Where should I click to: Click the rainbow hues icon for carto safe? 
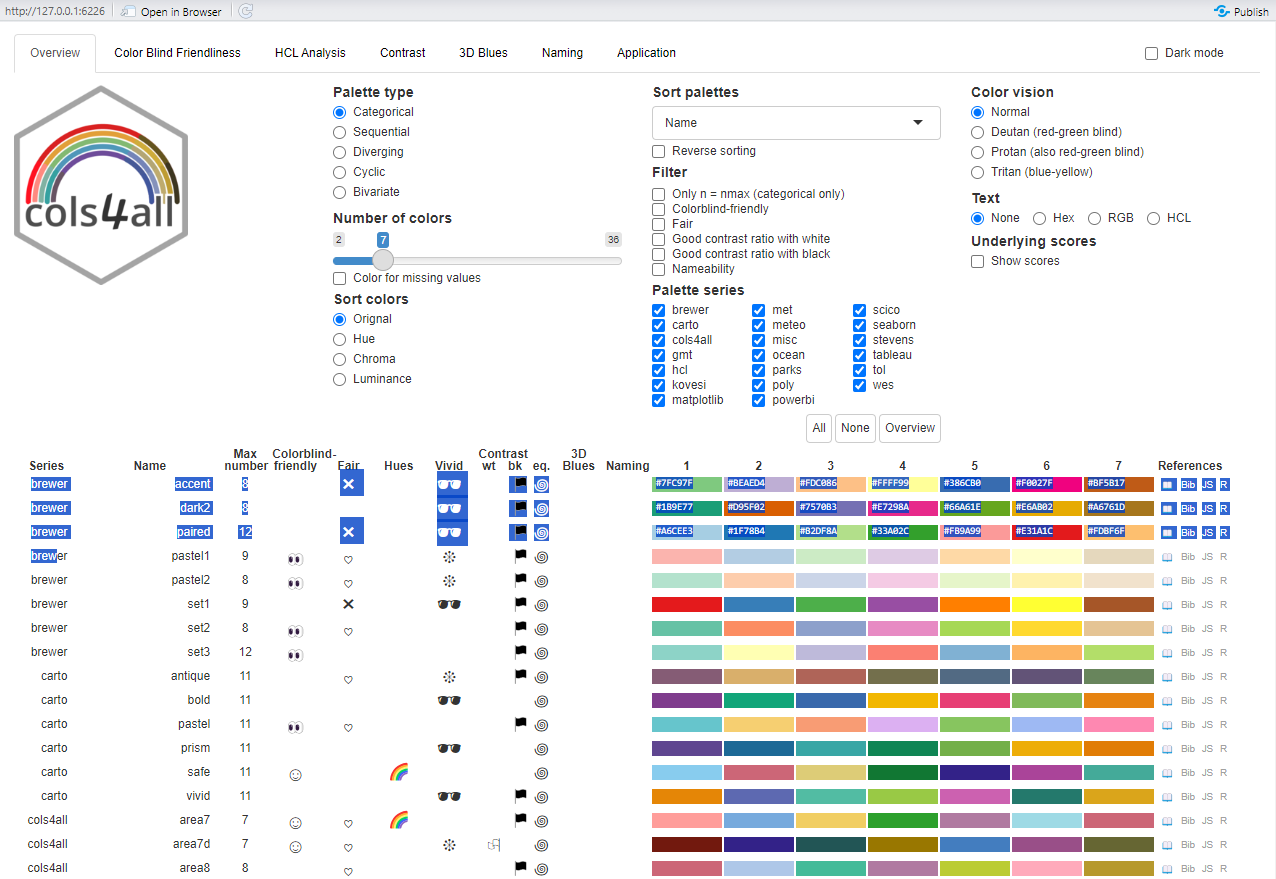398,772
